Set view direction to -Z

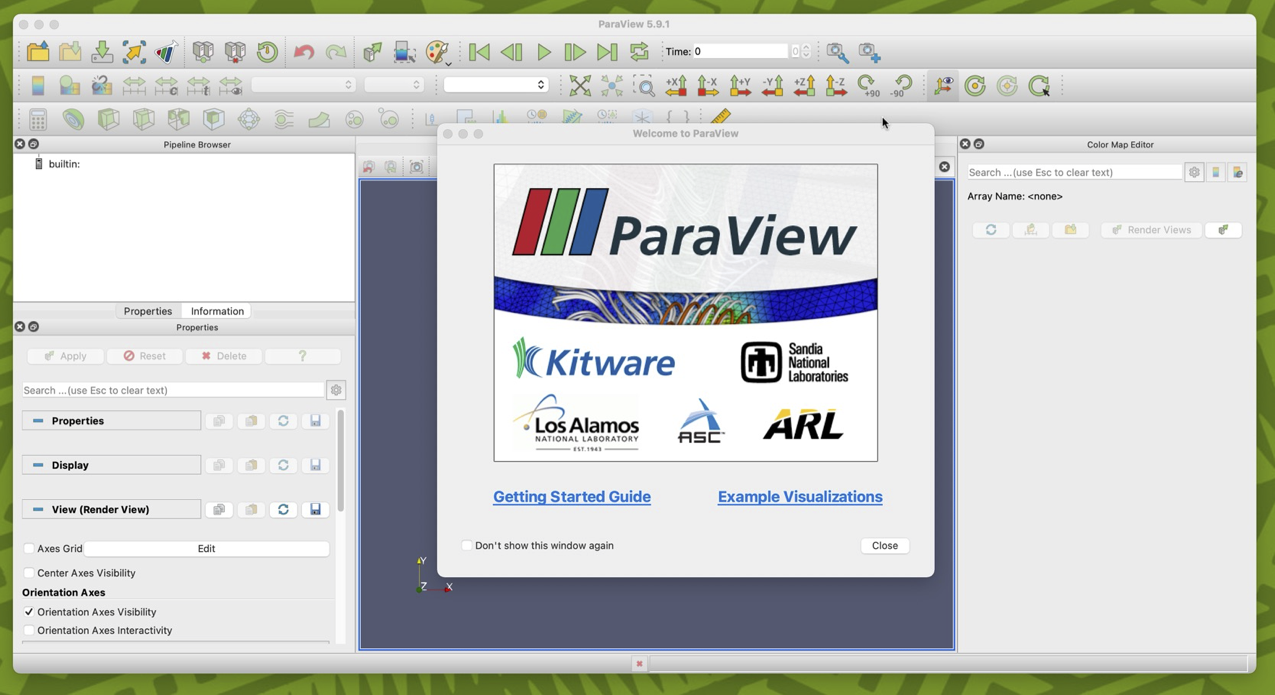[x=836, y=85]
